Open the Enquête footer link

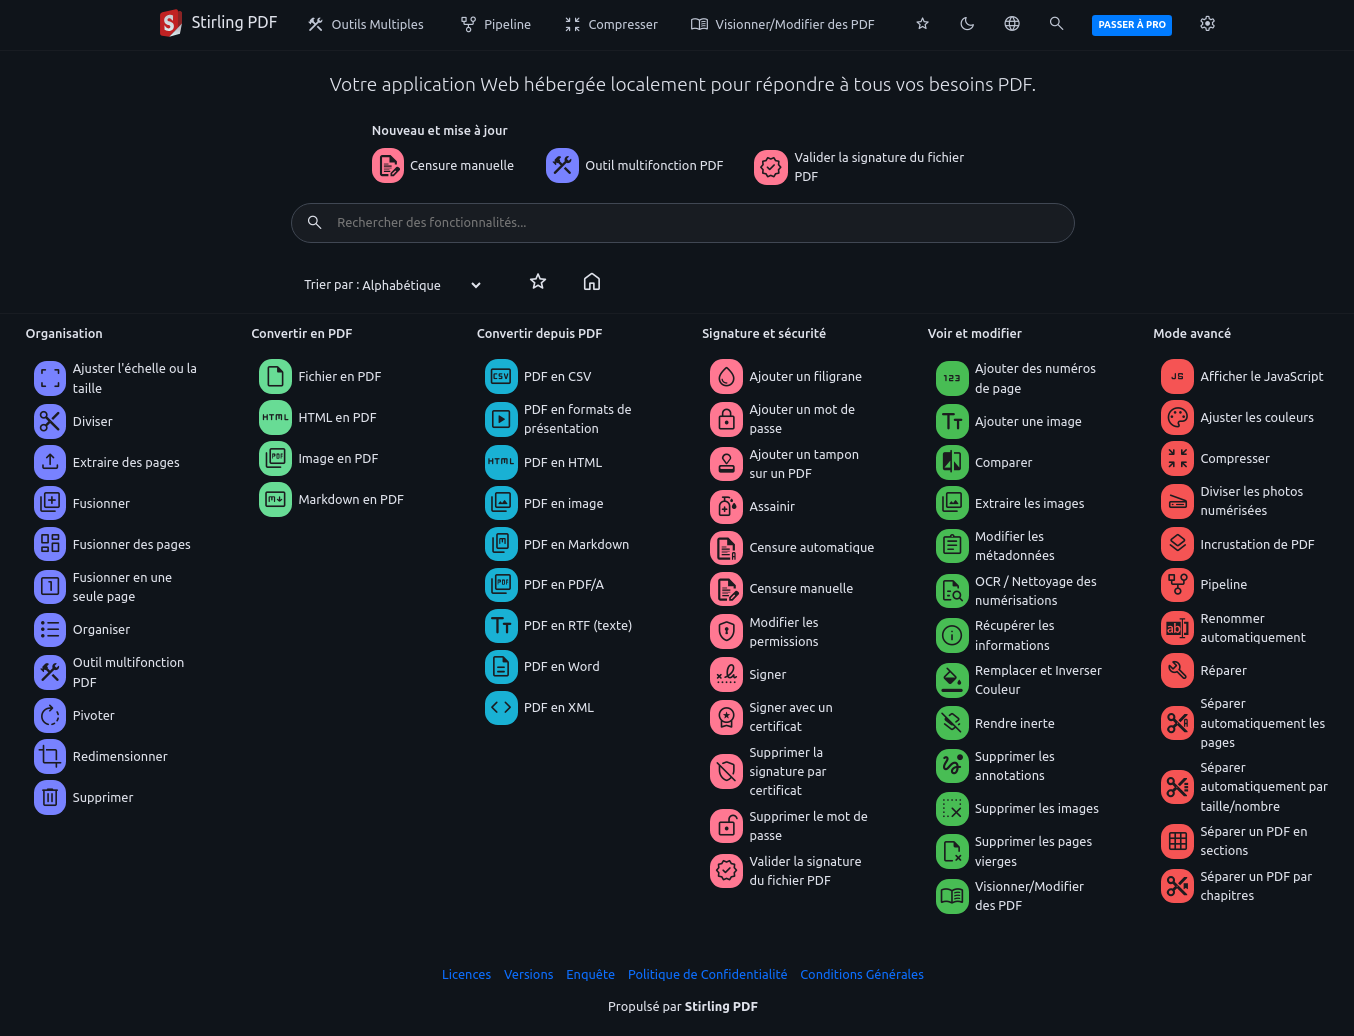click(590, 974)
